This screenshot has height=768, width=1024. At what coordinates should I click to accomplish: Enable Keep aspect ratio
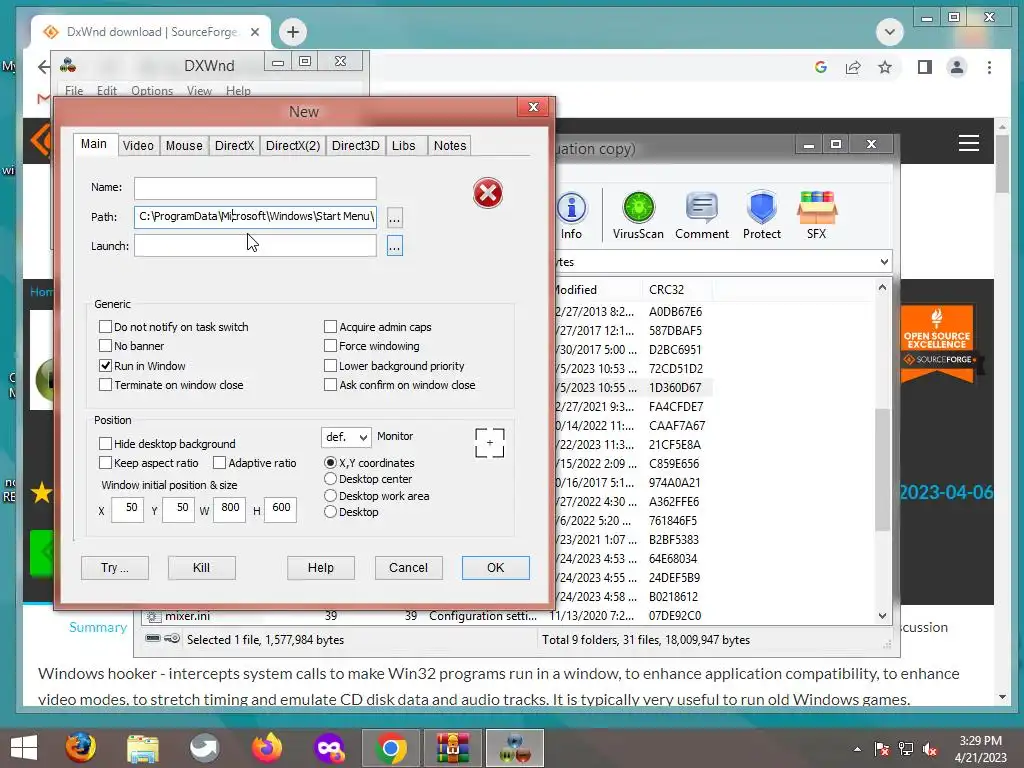pyautogui.click(x=105, y=462)
